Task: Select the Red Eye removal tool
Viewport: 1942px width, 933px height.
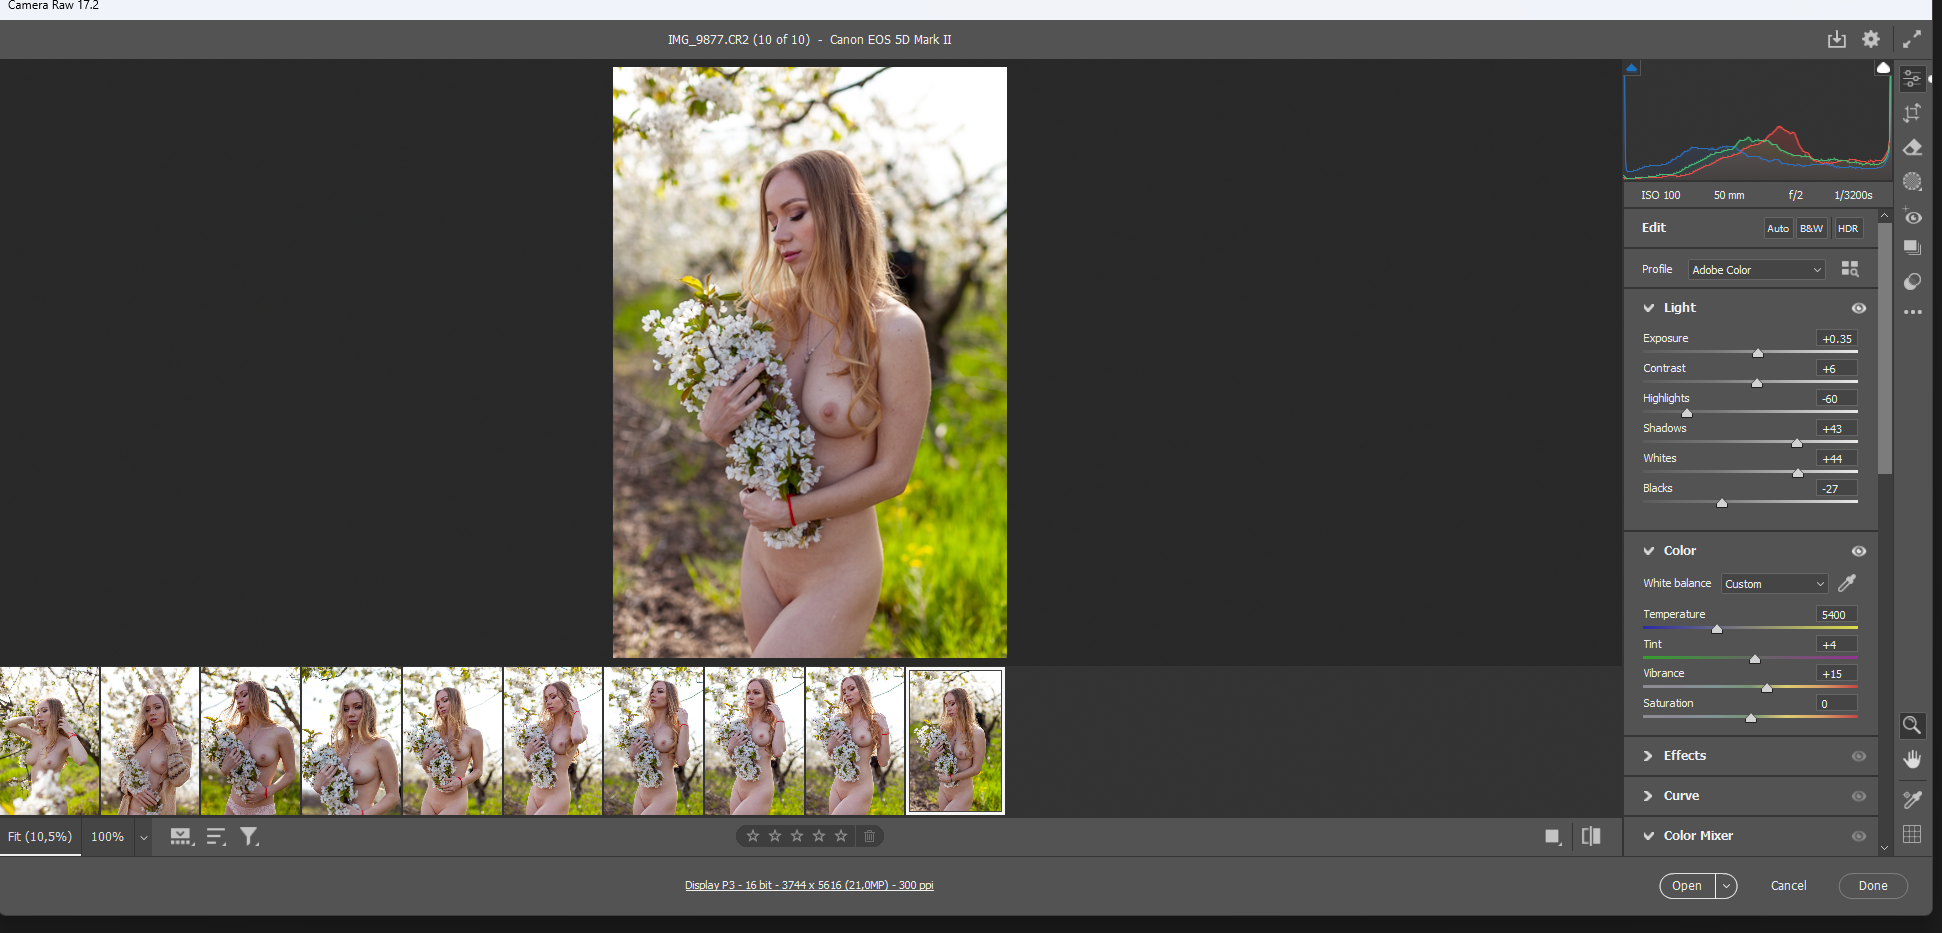Action: (1912, 216)
